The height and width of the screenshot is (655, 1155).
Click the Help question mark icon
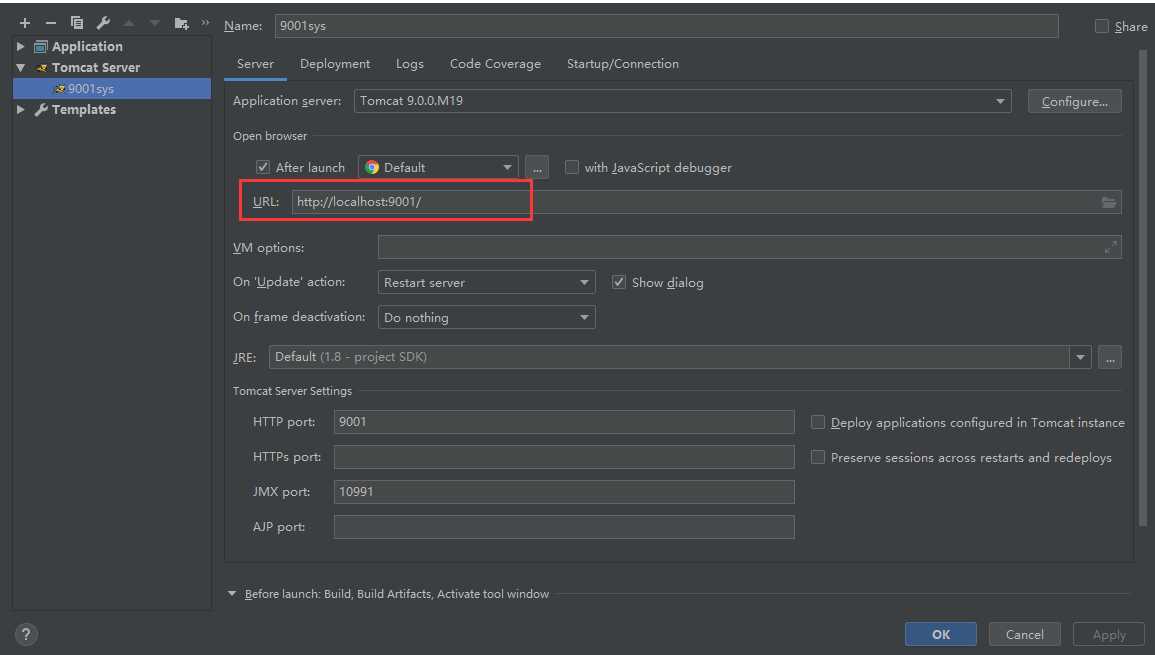point(27,633)
